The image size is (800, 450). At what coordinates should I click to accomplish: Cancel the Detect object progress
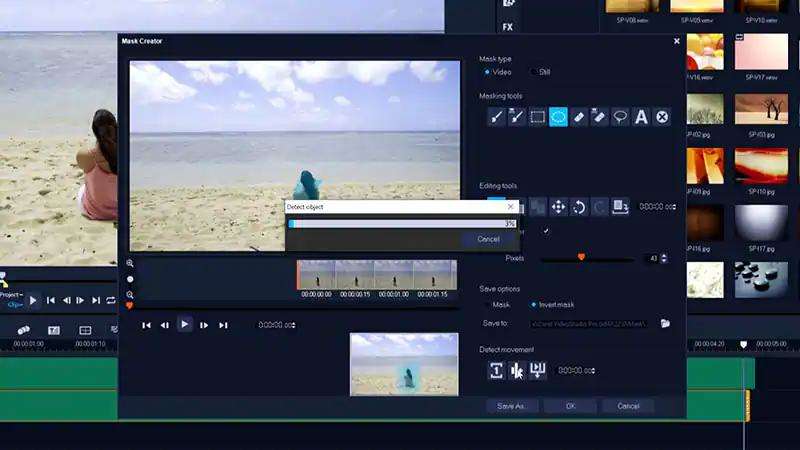point(488,239)
